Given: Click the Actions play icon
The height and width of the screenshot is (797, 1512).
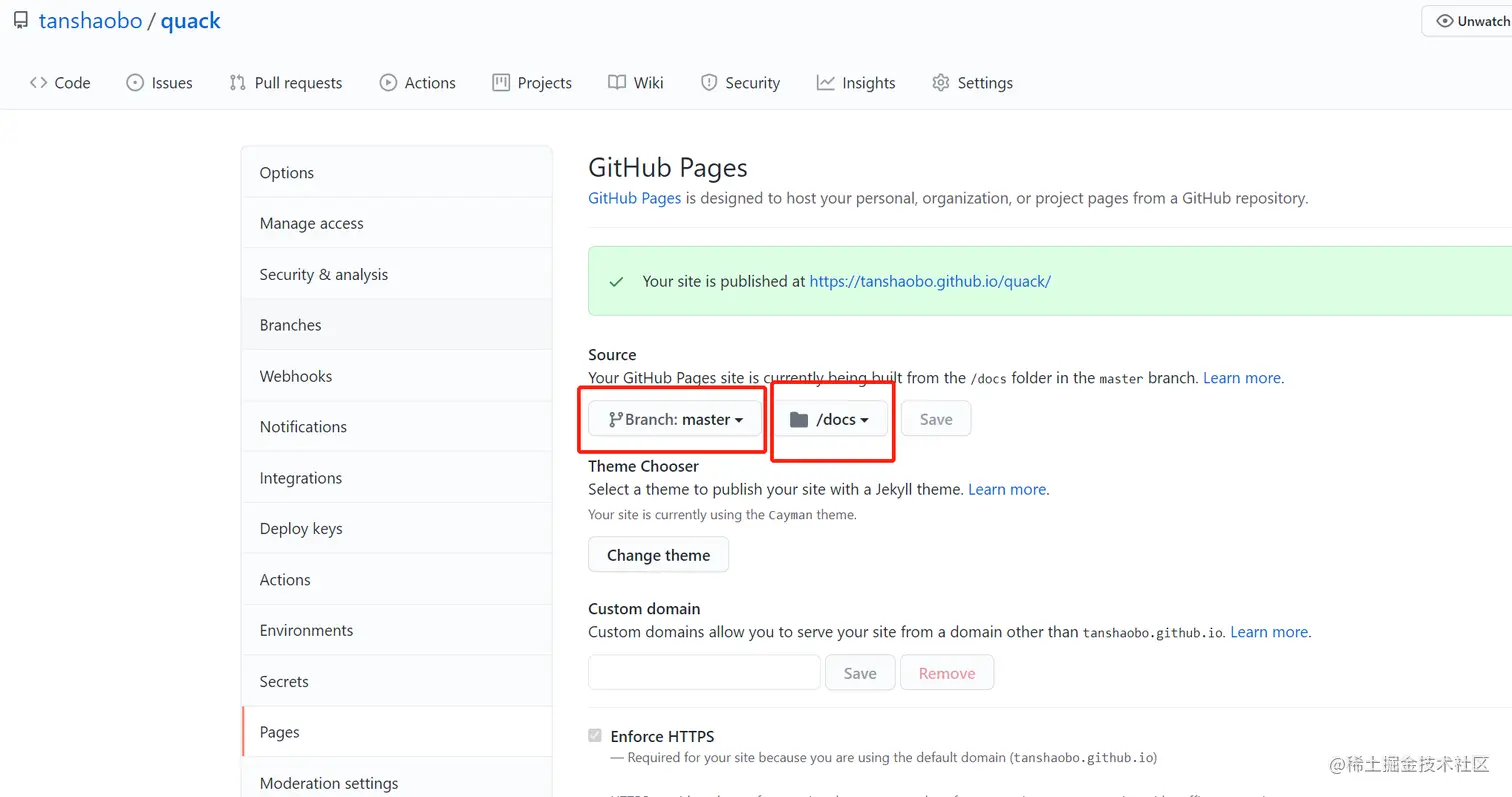Looking at the screenshot, I should pos(388,83).
